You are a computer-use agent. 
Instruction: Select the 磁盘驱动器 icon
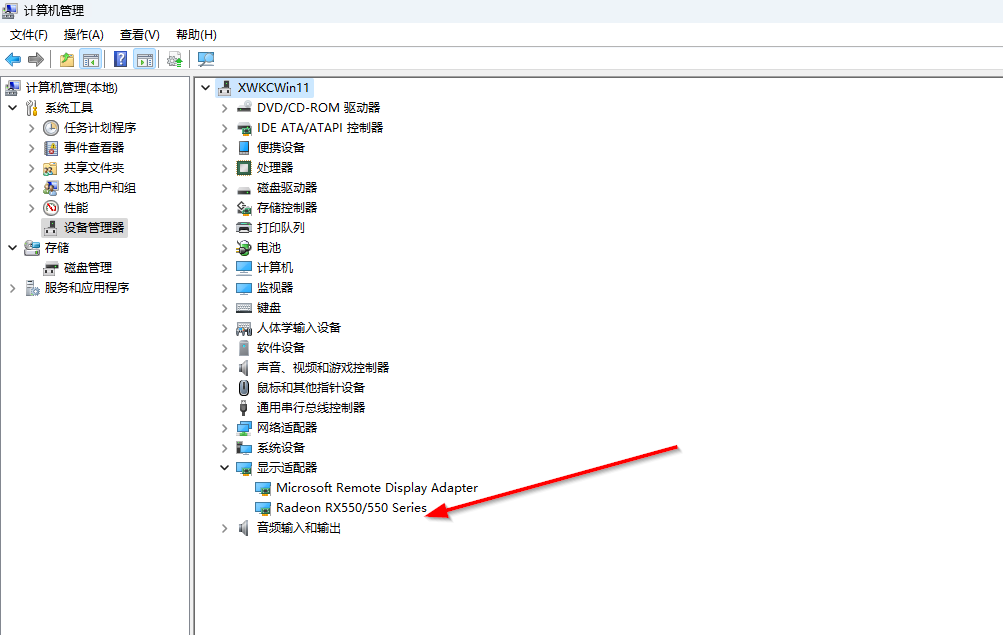[244, 188]
